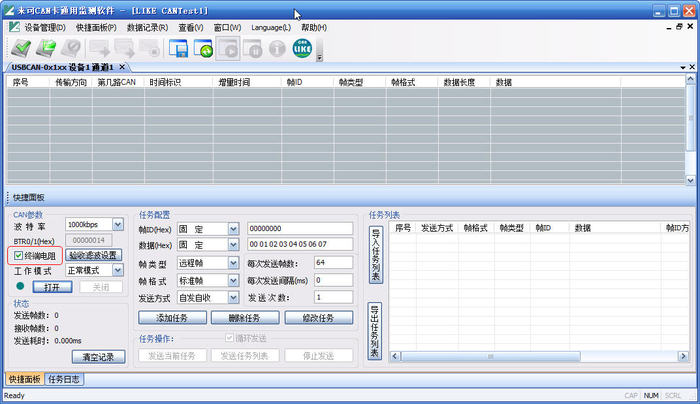This screenshot has height=404, width=700.
Task: Click the 添加任务 button
Action: pyautogui.click(x=172, y=318)
